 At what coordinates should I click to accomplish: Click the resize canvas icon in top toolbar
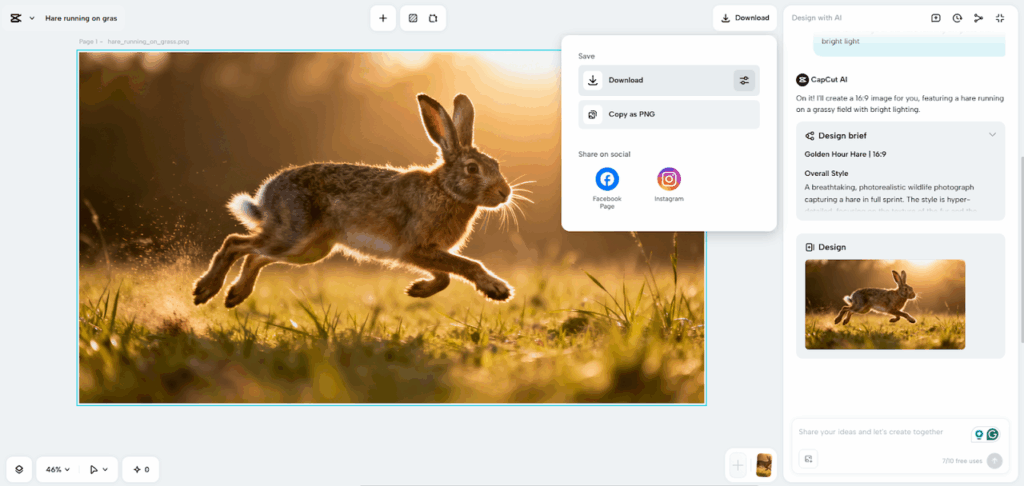tap(433, 18)
